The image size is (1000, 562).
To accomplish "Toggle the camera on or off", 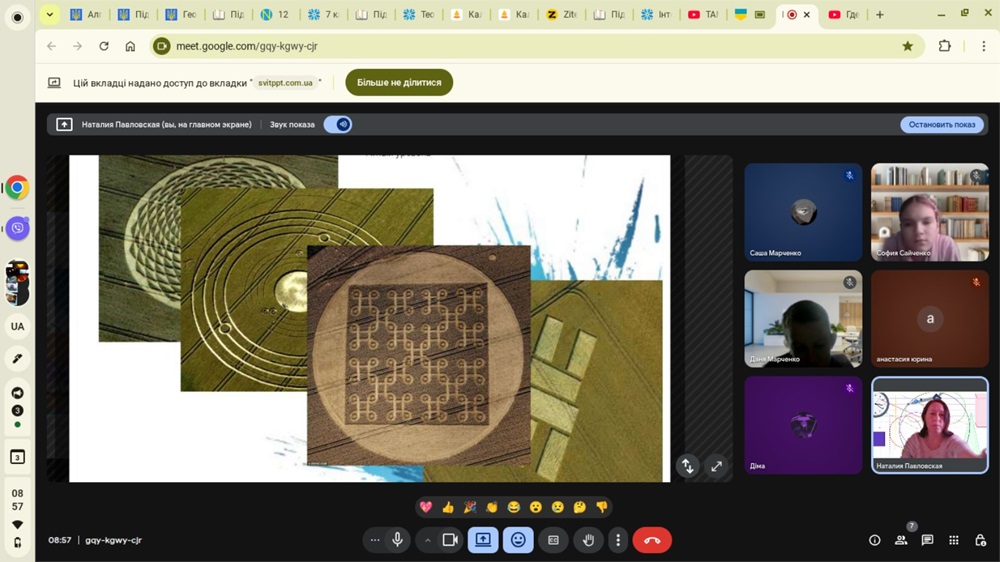I will (x=450, y=540).
